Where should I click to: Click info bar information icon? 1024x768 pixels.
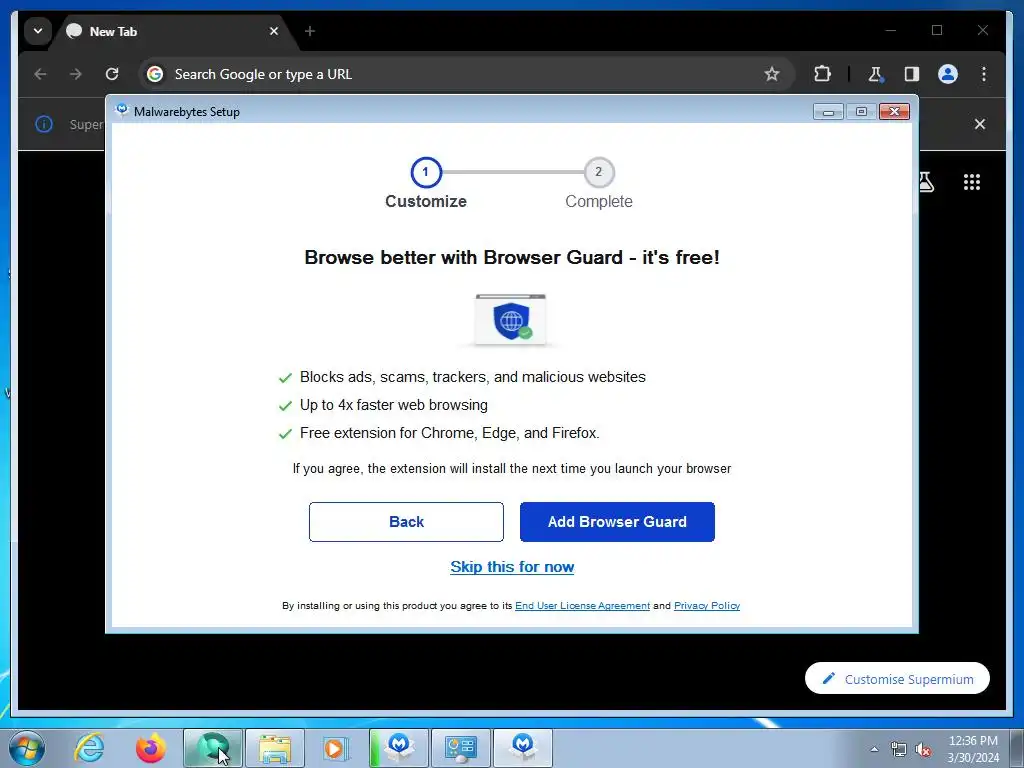44,124
